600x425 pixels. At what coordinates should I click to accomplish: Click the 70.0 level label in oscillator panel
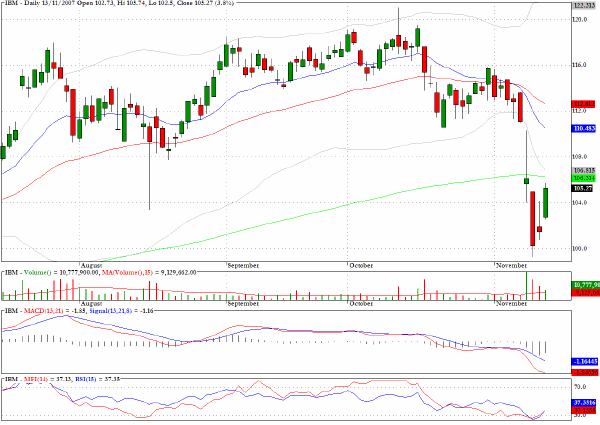[580, 387]
